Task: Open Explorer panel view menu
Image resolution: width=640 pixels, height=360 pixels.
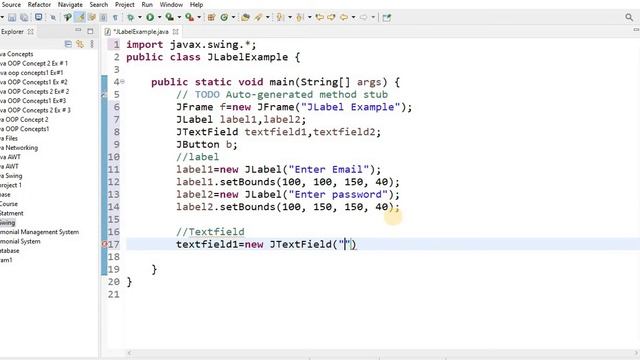Action: [92, 44]
